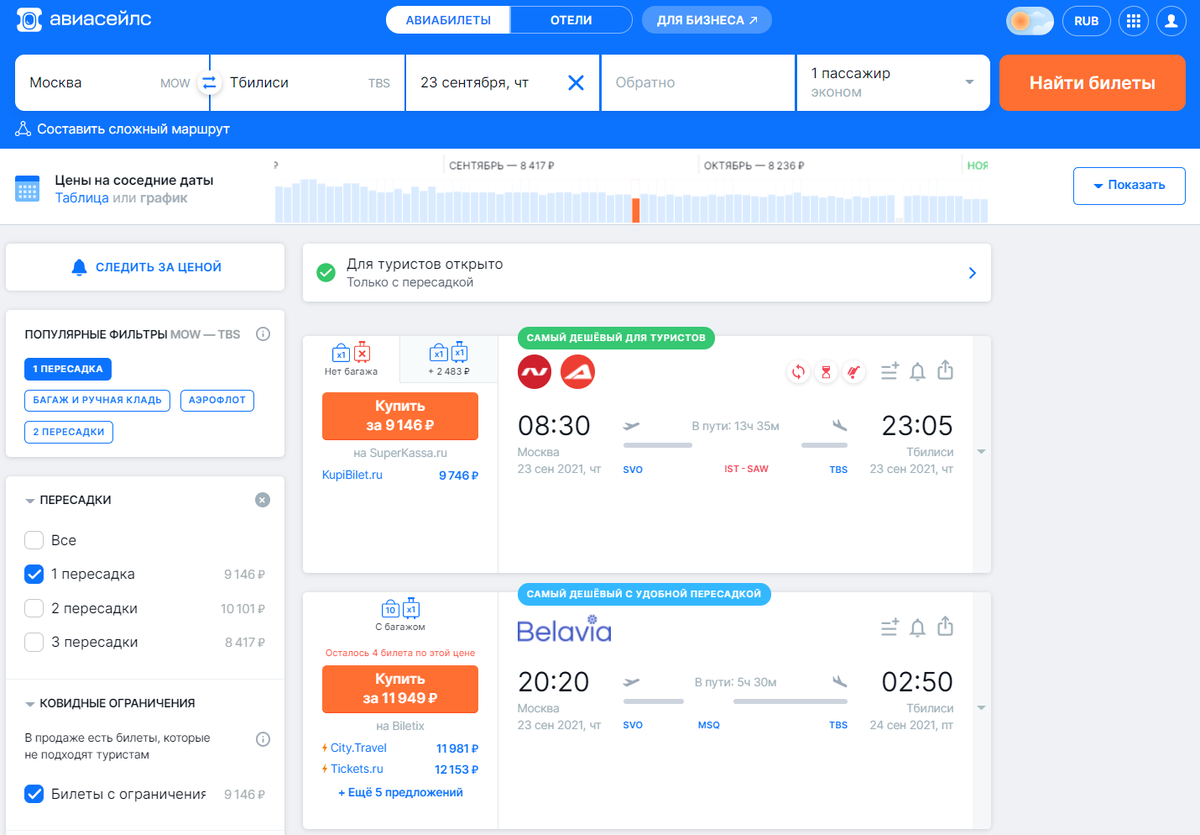Click the Обратно return date field

tap(698, 82)
